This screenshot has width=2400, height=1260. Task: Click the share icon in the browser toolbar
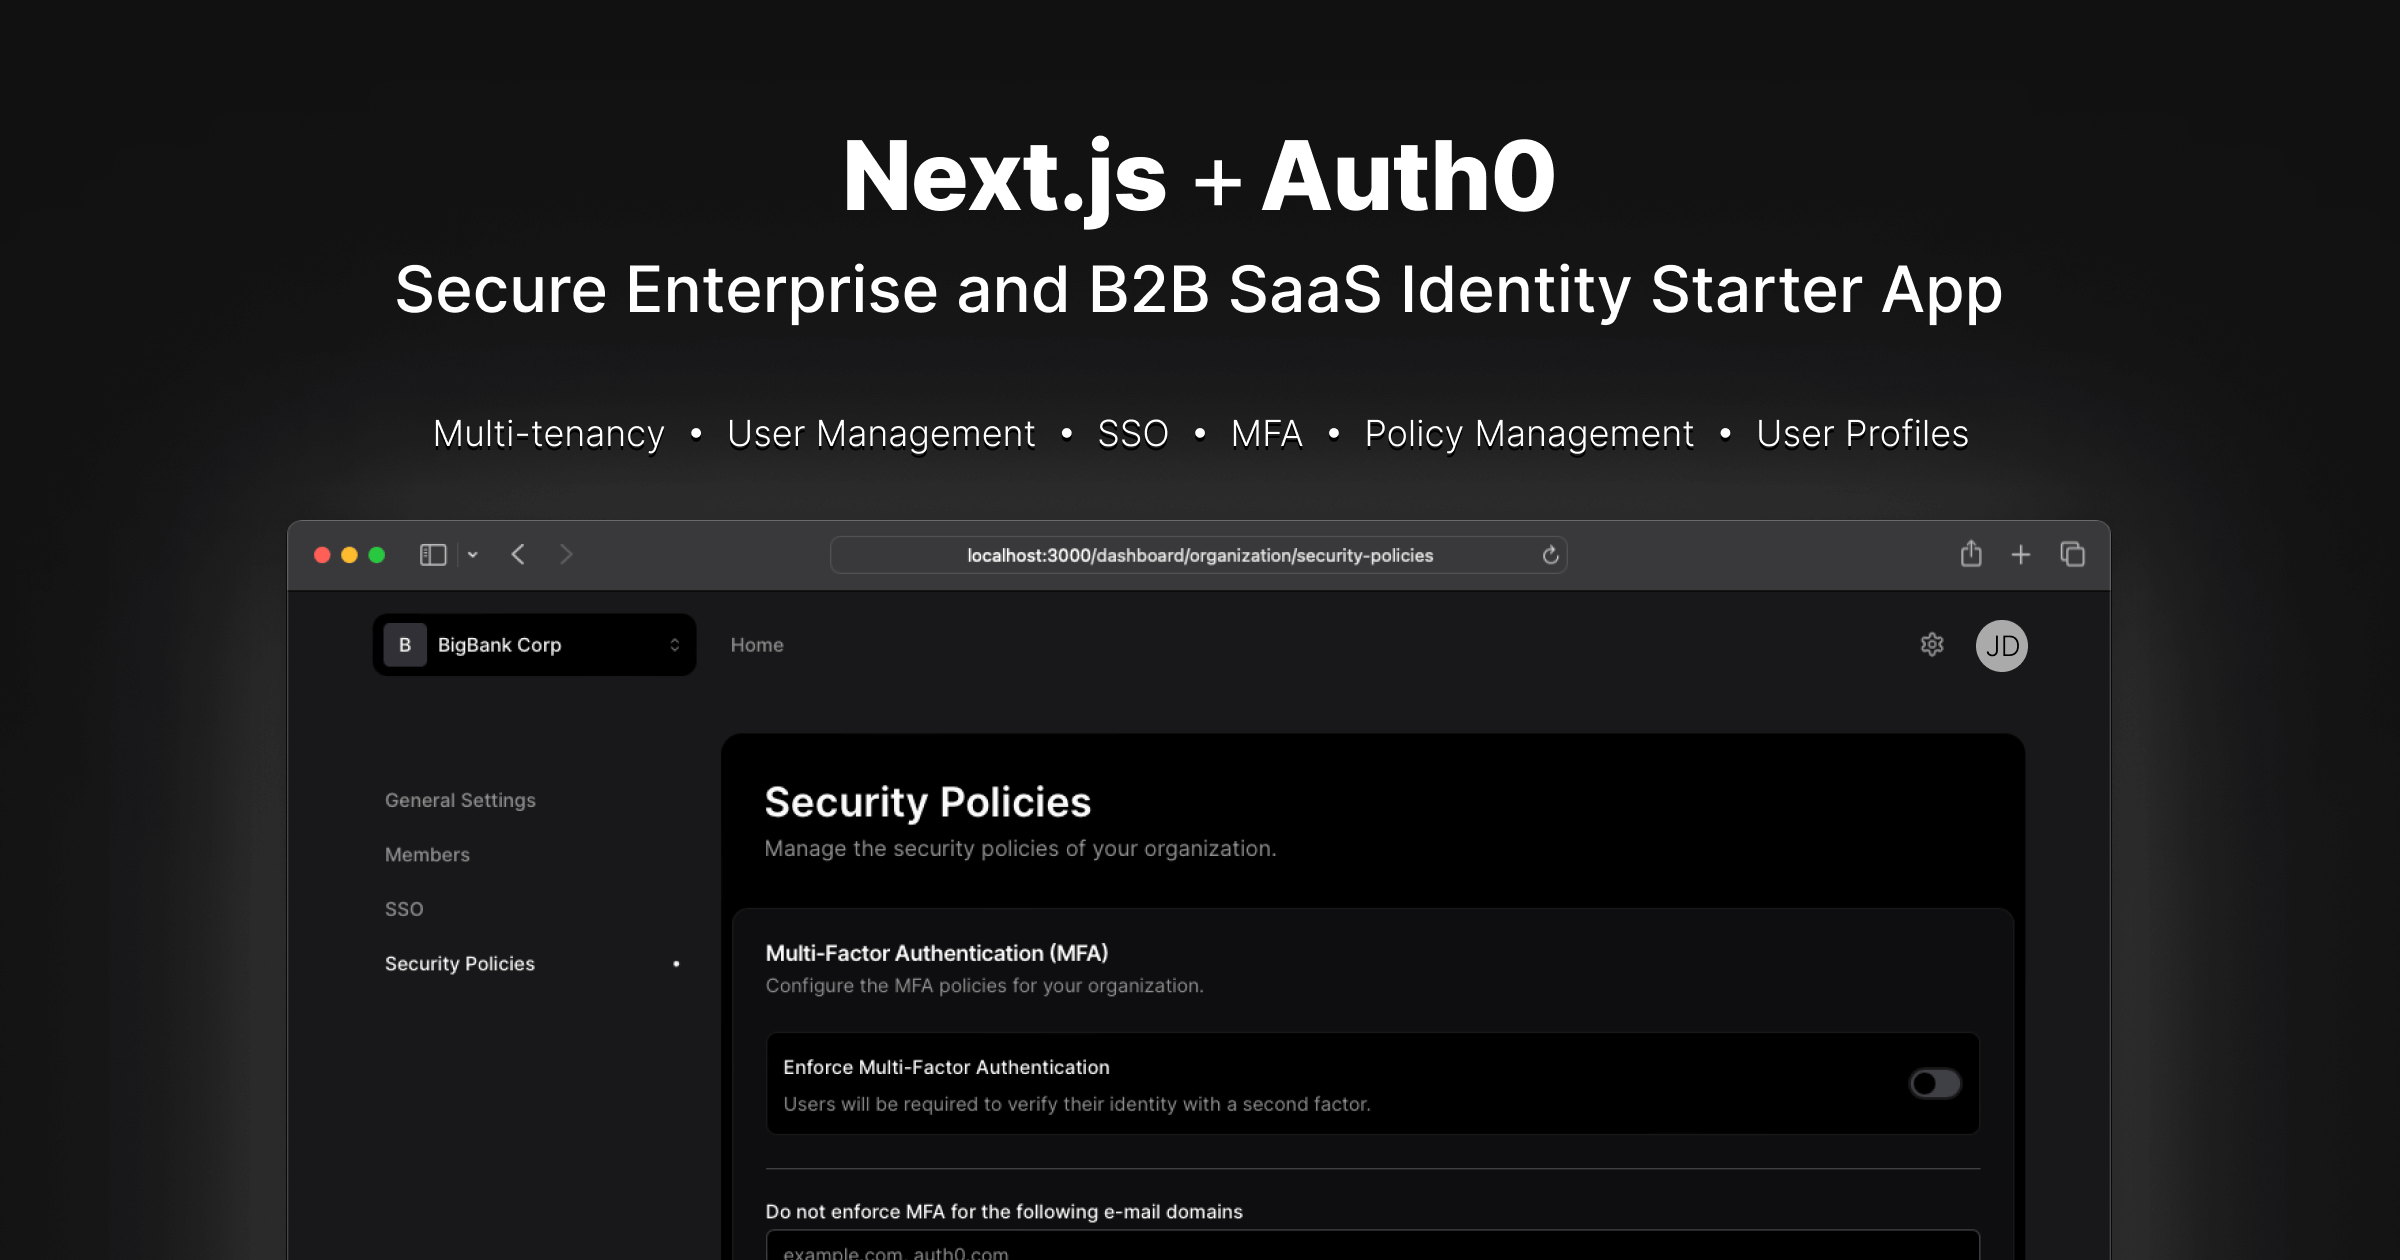coord(1971,554)
